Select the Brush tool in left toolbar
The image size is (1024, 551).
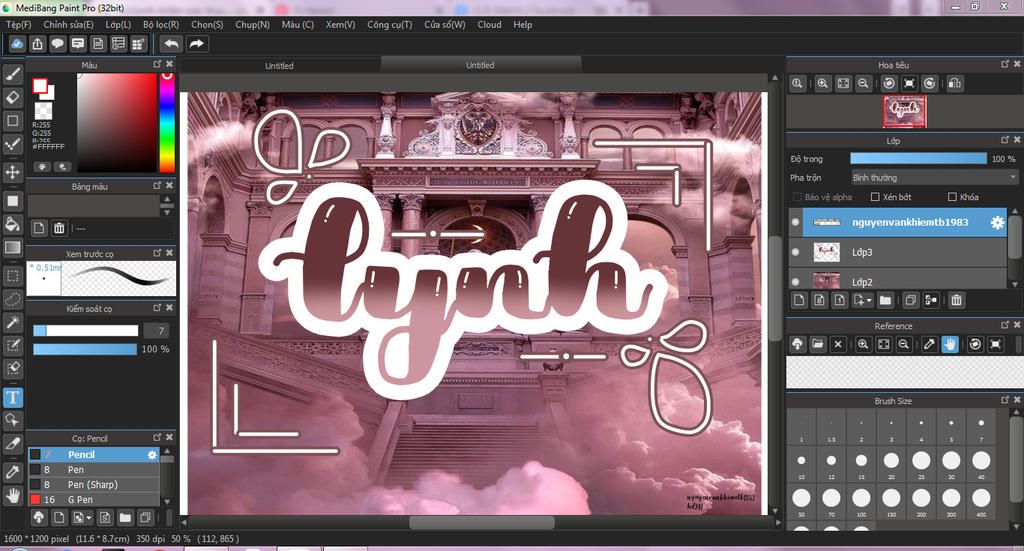pos(12,74)
